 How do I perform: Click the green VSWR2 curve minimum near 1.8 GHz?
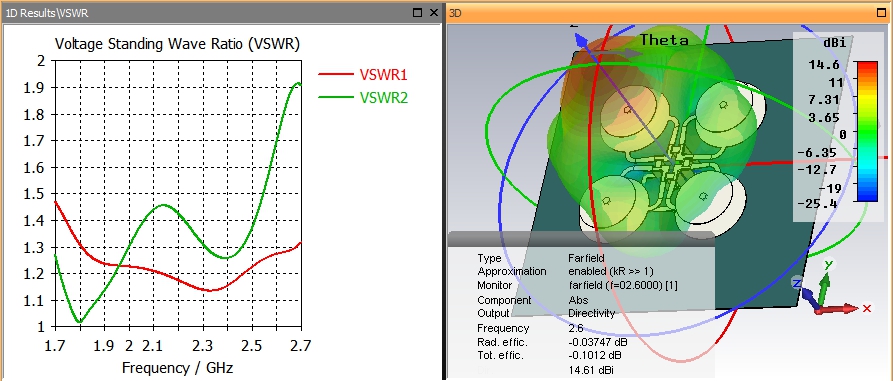click(79, 322)
